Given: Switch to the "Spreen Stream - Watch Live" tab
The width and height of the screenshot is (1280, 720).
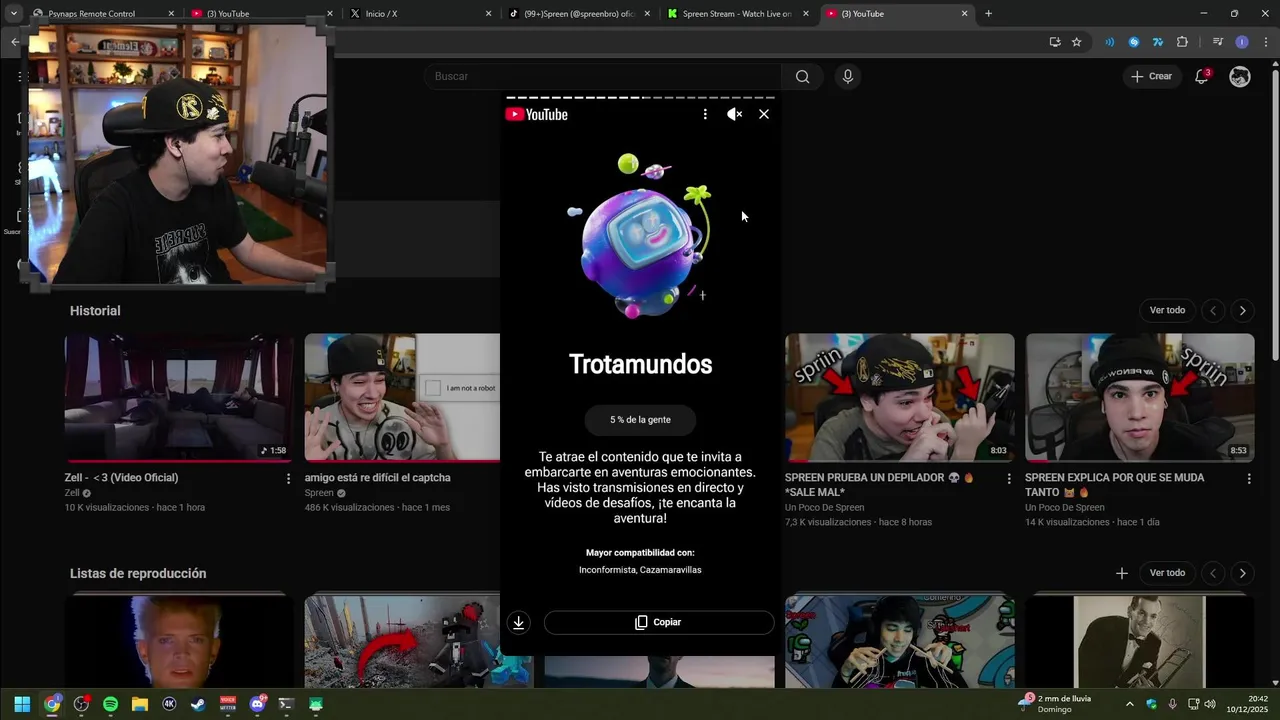Looking at the screenshot, I should pyautogui.click(x=740, y=14).
